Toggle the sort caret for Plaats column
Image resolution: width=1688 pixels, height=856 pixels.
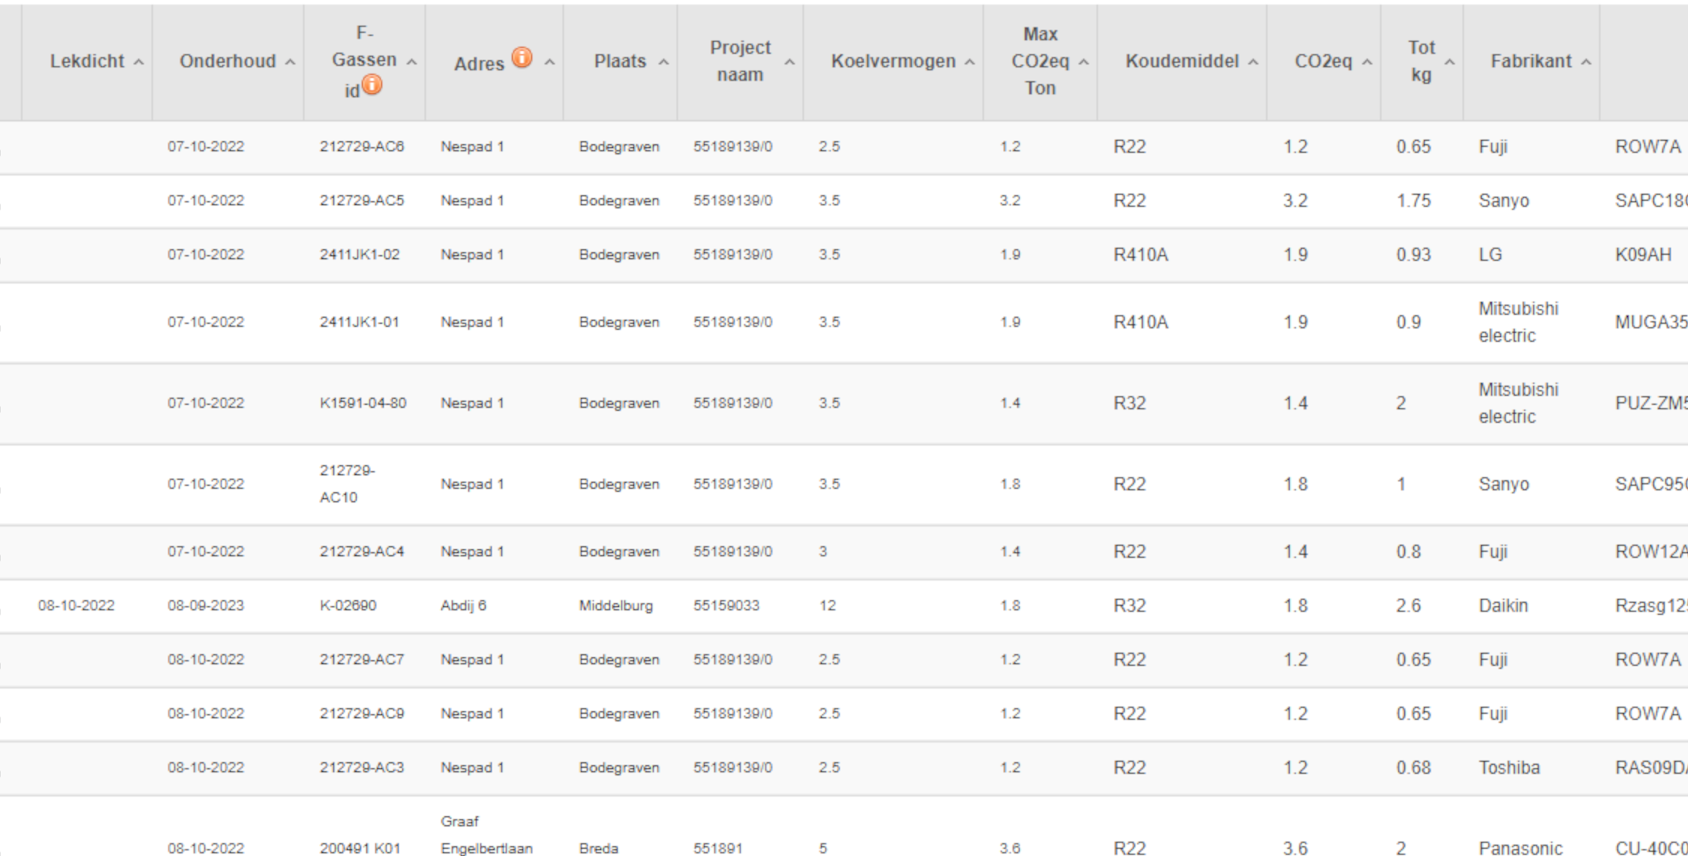point(663,62)
